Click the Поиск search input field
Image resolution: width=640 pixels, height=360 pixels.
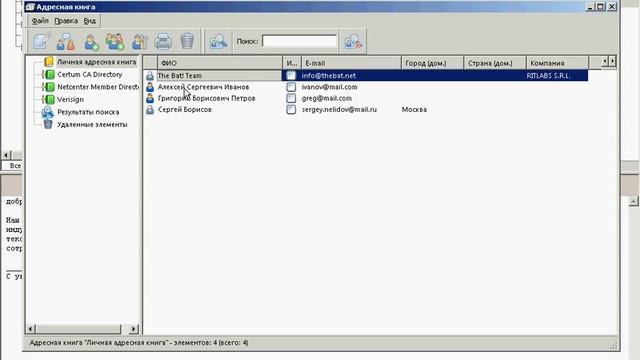click(x=300, y=41)
